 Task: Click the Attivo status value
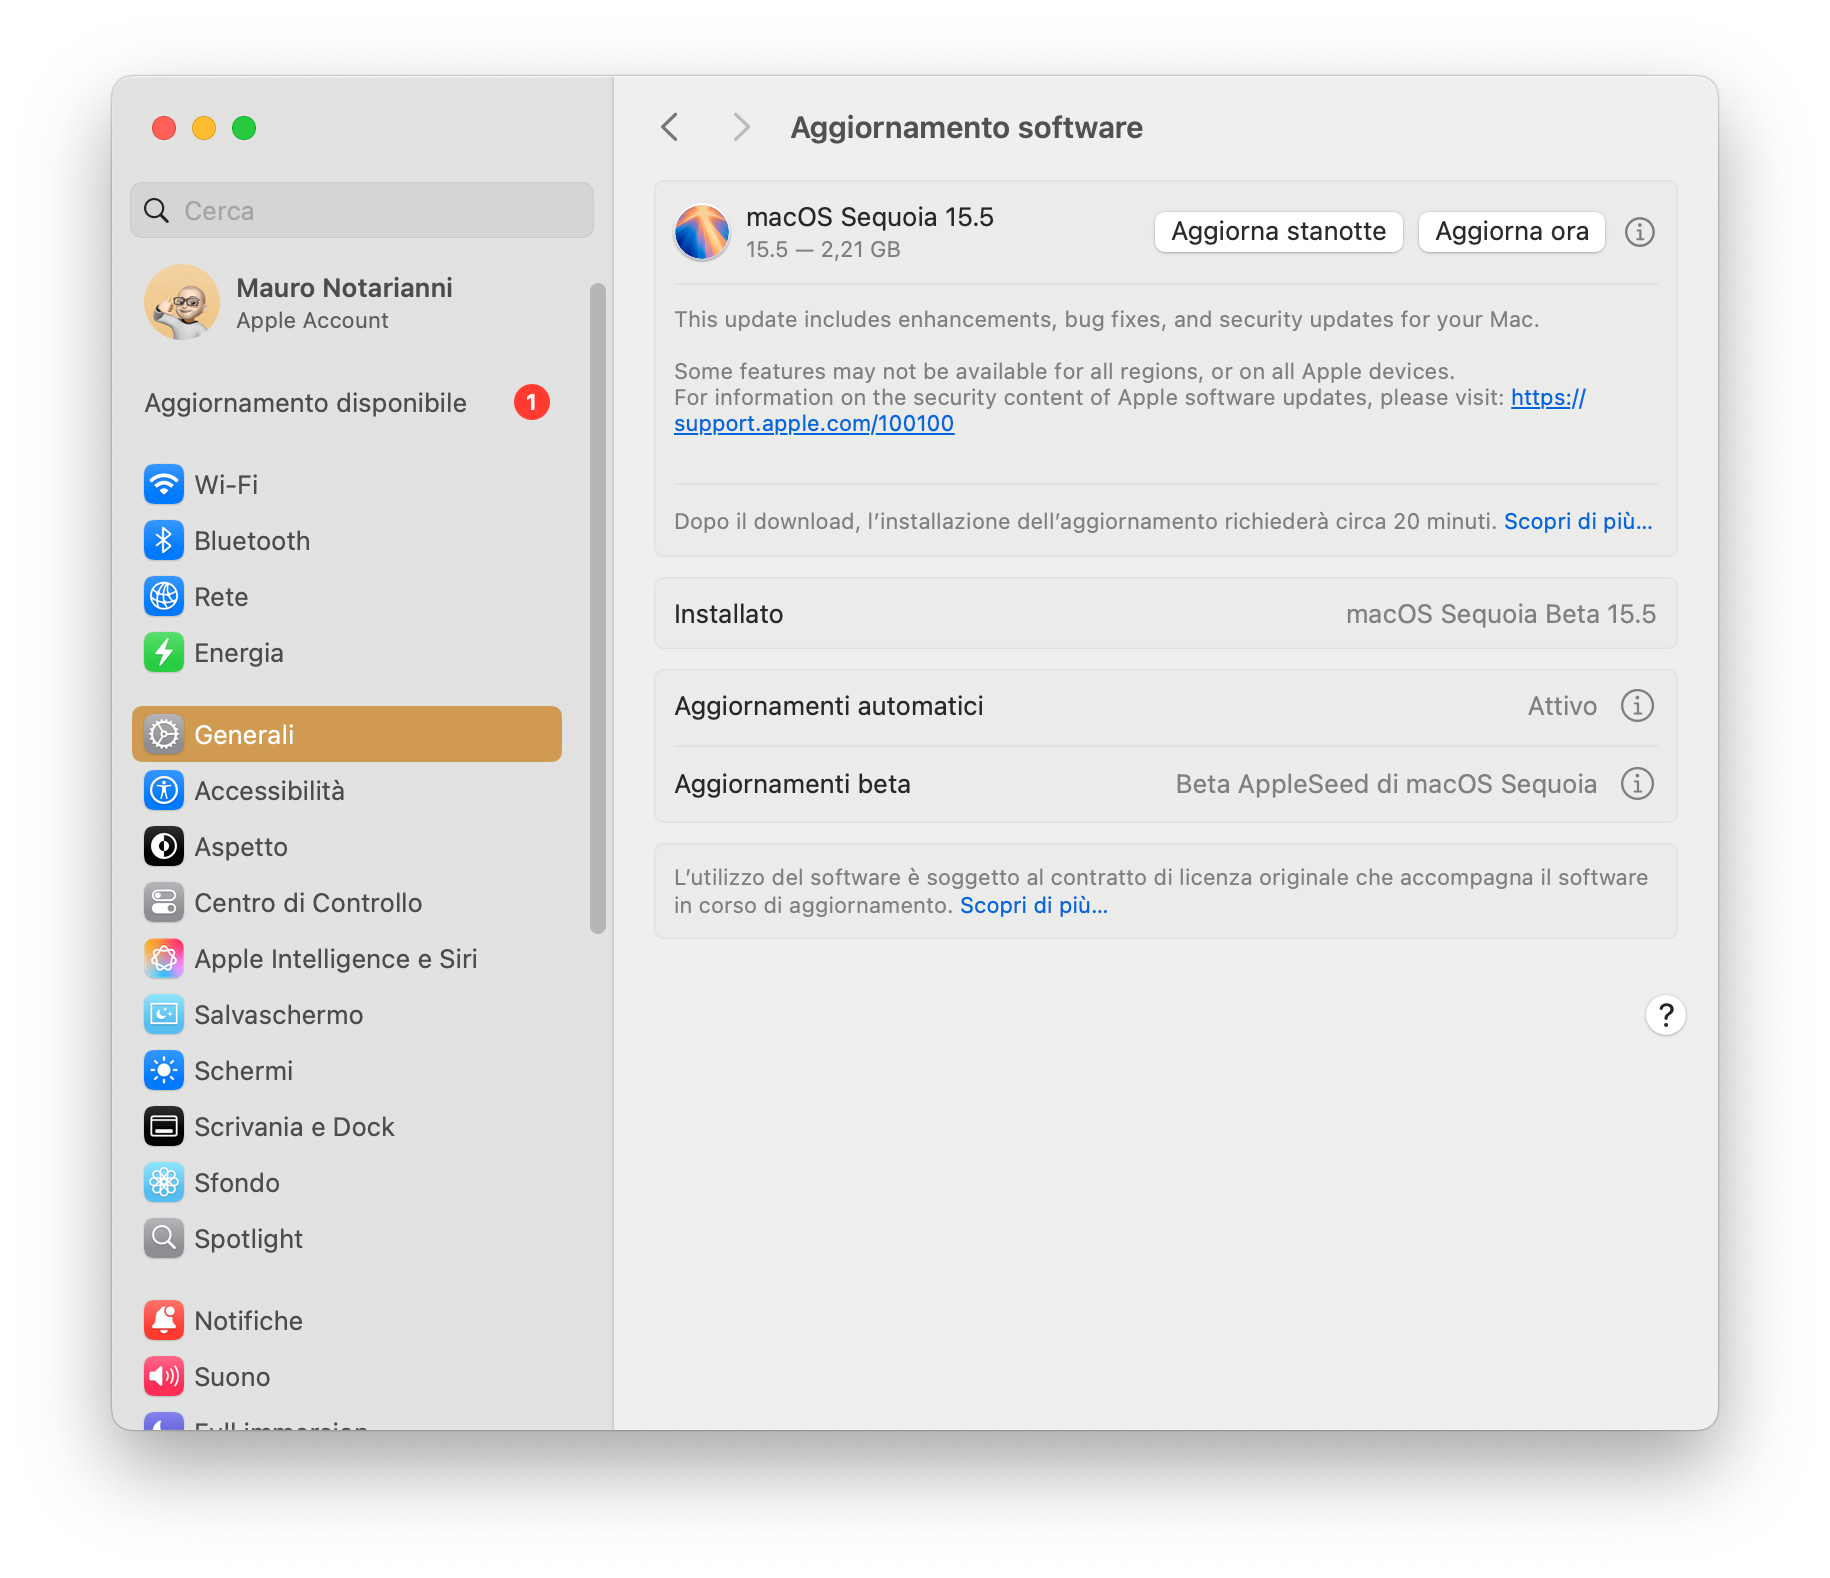pos(1562,706)
